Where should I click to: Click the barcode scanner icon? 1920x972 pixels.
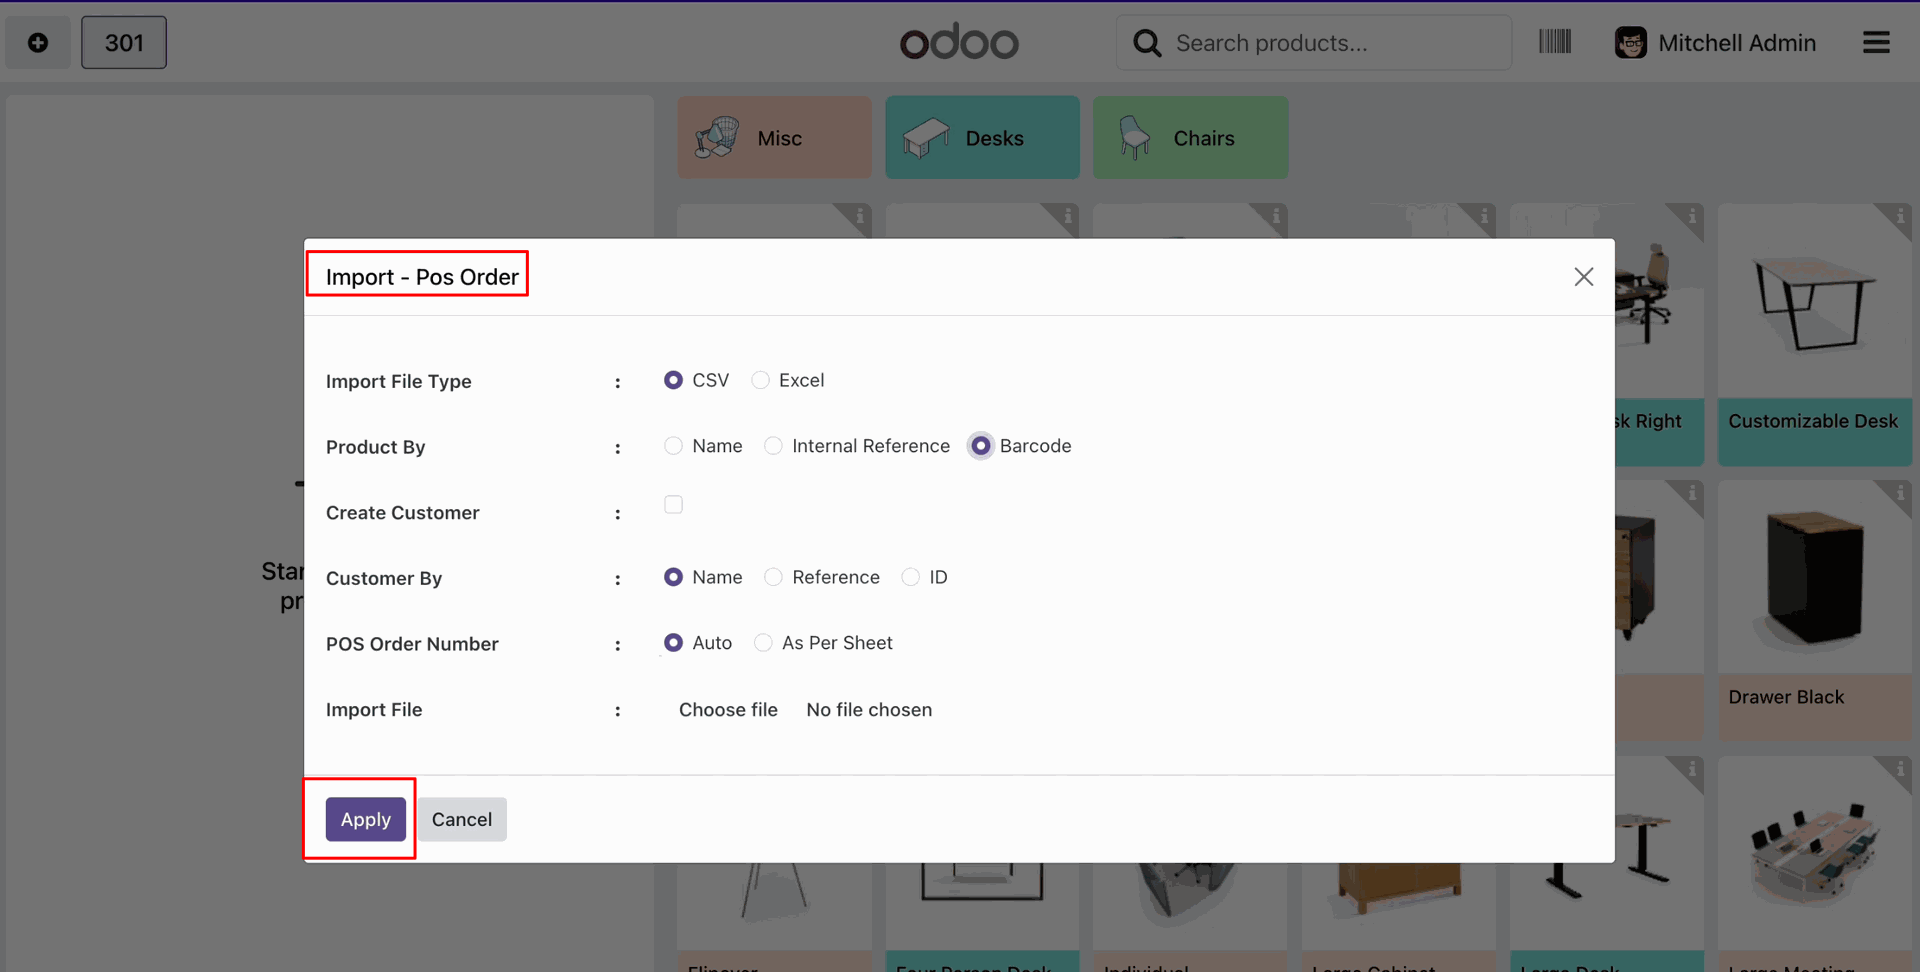(1555, 42)
